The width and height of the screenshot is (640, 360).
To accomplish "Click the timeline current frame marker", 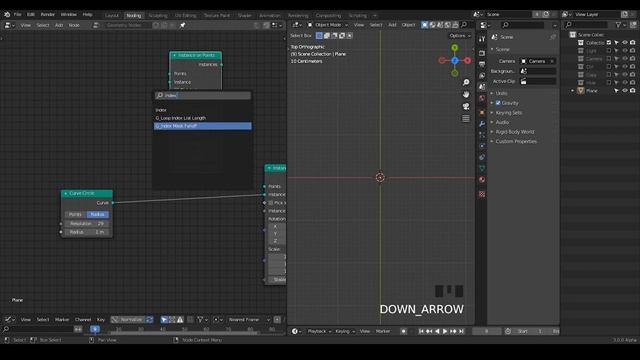I will [x=95, y=329].
